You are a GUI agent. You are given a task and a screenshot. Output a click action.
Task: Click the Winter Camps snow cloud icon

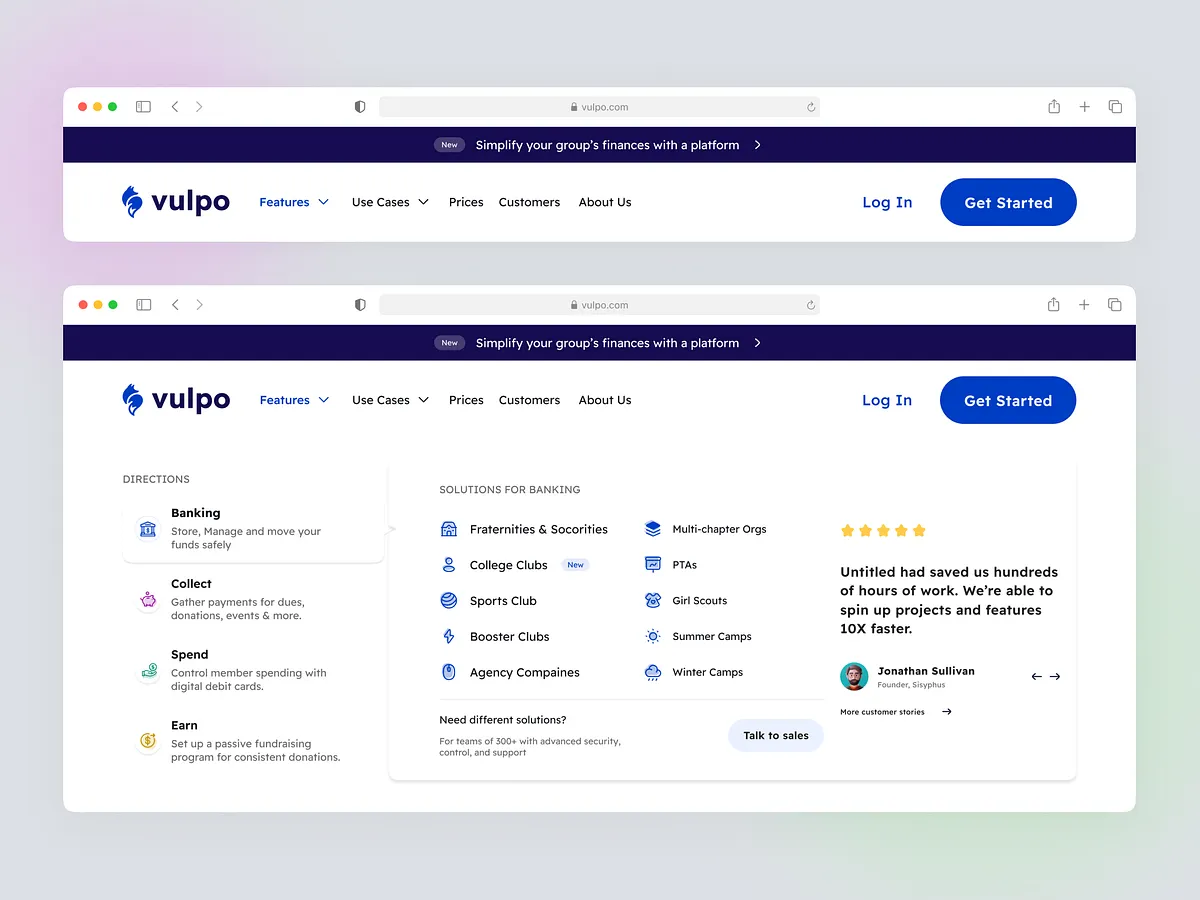pyautogui.click(x=653, y=673)
